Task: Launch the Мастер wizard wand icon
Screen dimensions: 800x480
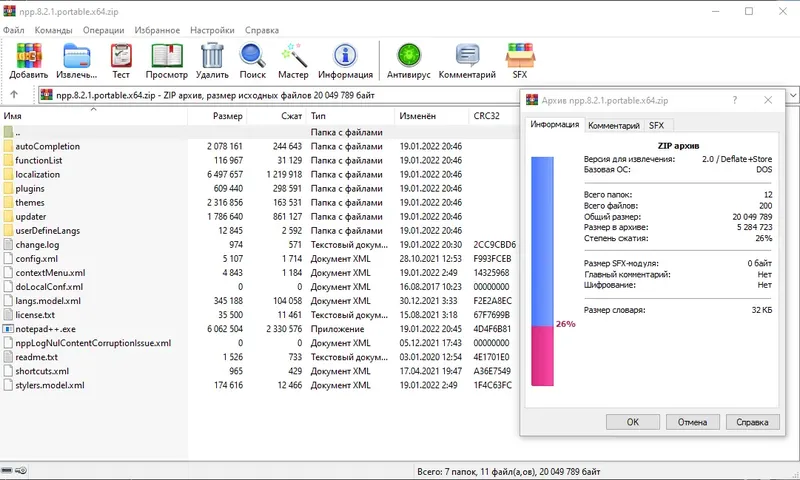Action: point(294,56)
